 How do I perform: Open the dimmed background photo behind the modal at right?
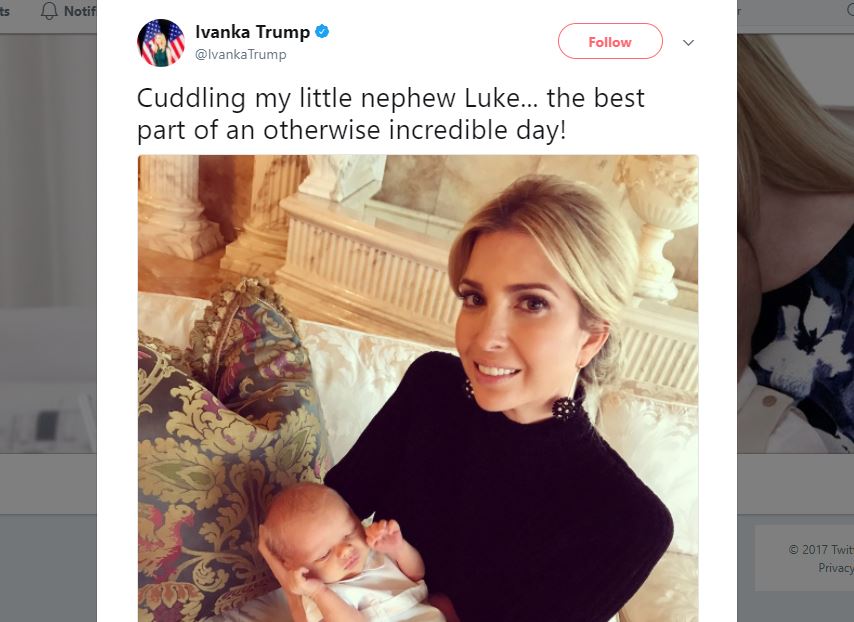click(796, 243)
